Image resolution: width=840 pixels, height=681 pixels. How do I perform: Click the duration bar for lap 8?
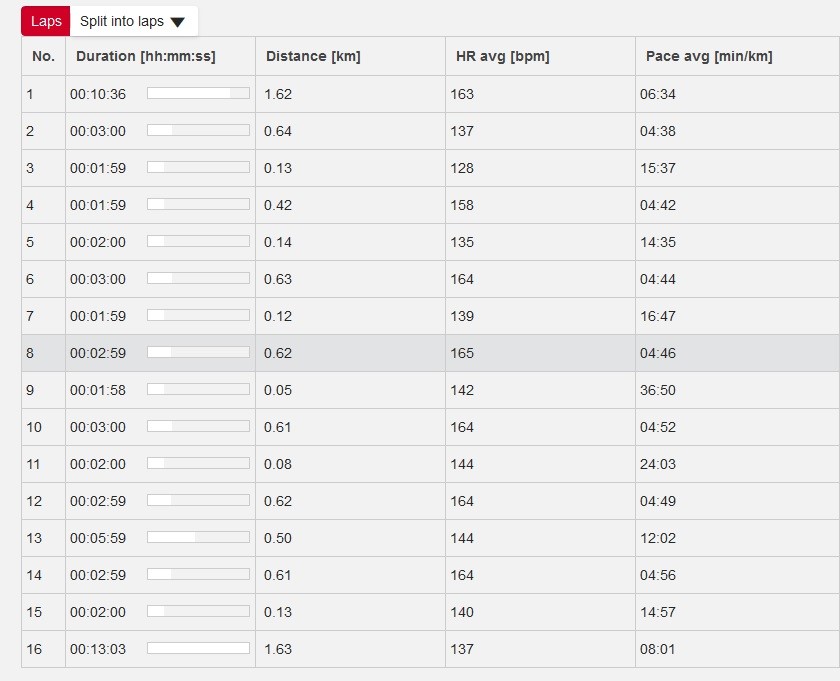click(198, 352)
